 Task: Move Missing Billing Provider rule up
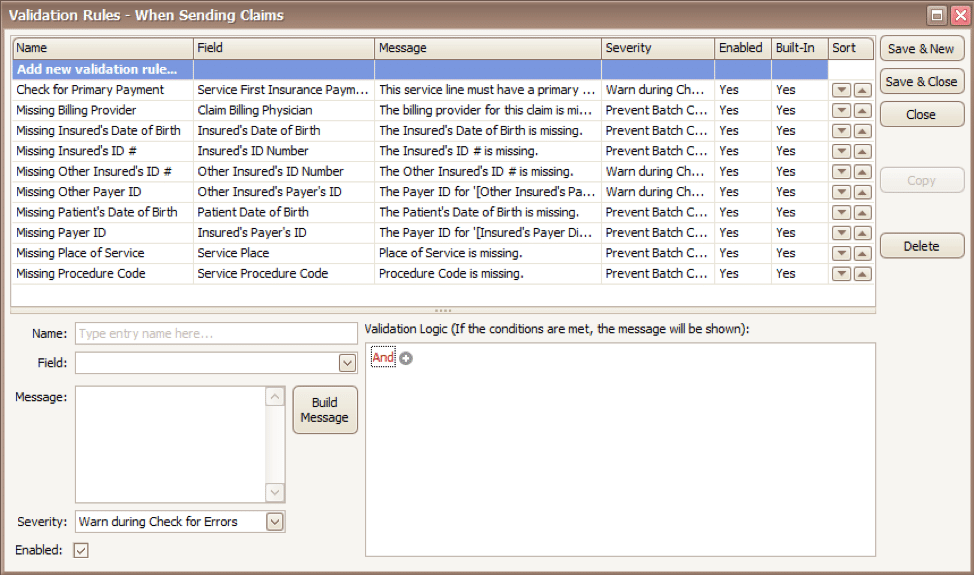[x=862, y=111]
